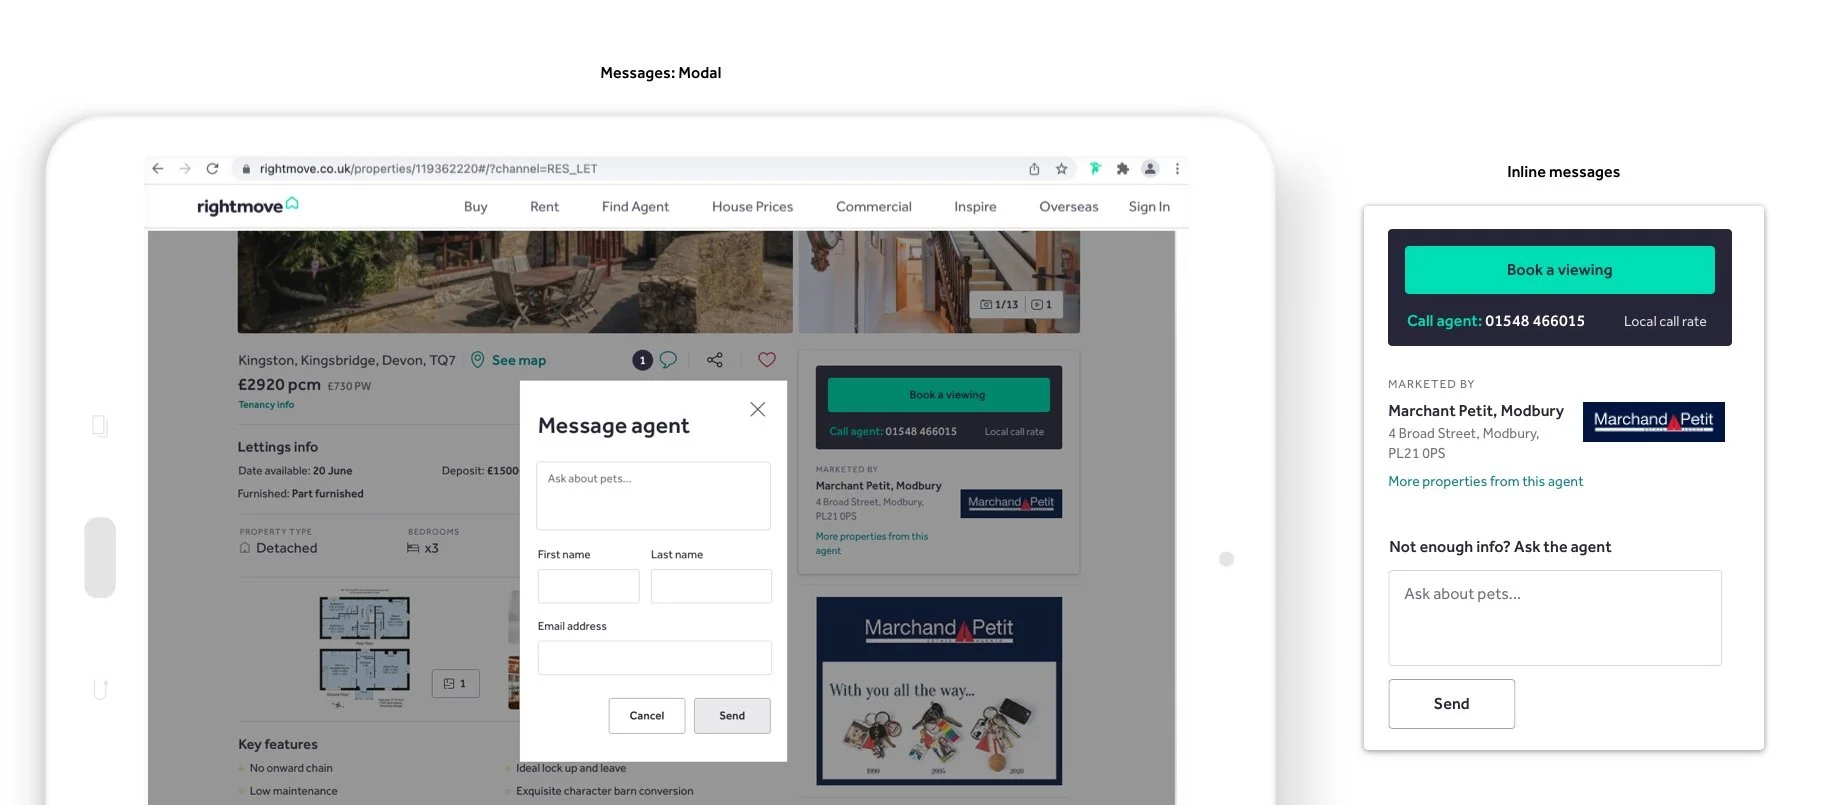Open browser profile avatar icon
The height and width of the screenshot is (805, 1834).
pyautogui.click(x=1150, y=169)
